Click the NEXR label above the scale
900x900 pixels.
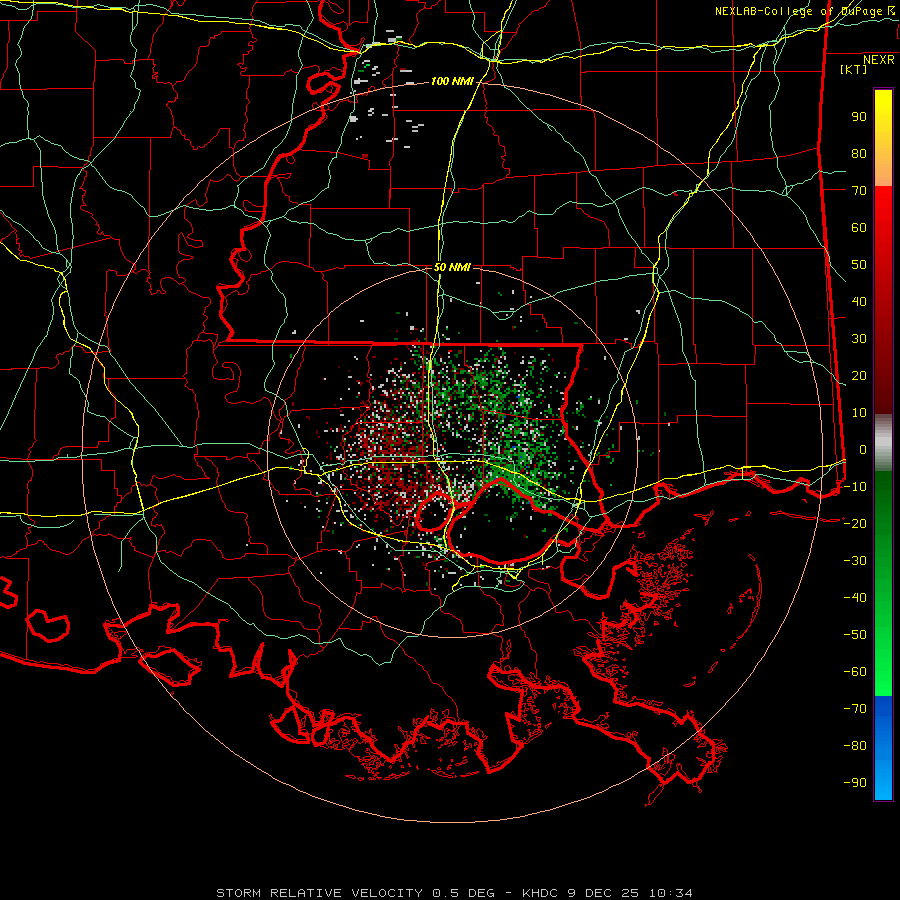pyautogui.click(x=879, y=60)
